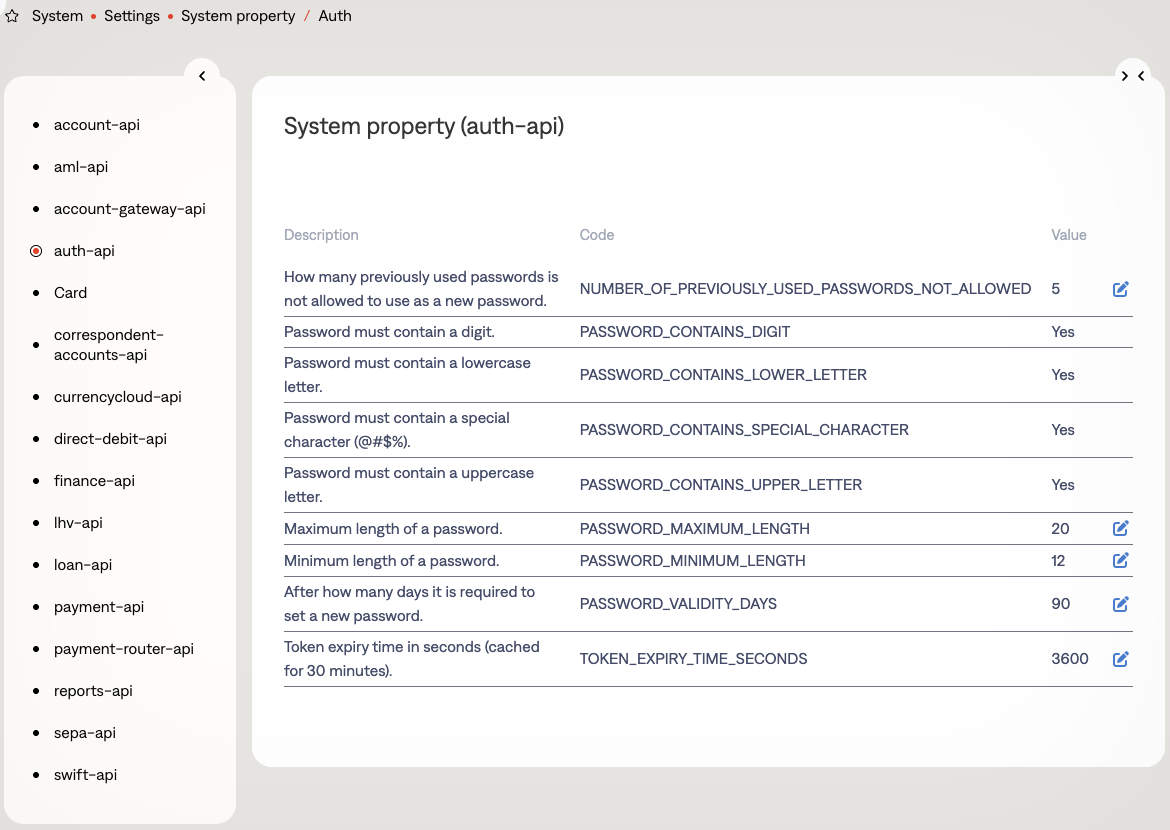Edit the previously used passwords value
1170x830 pixels.
point(1120,289)
